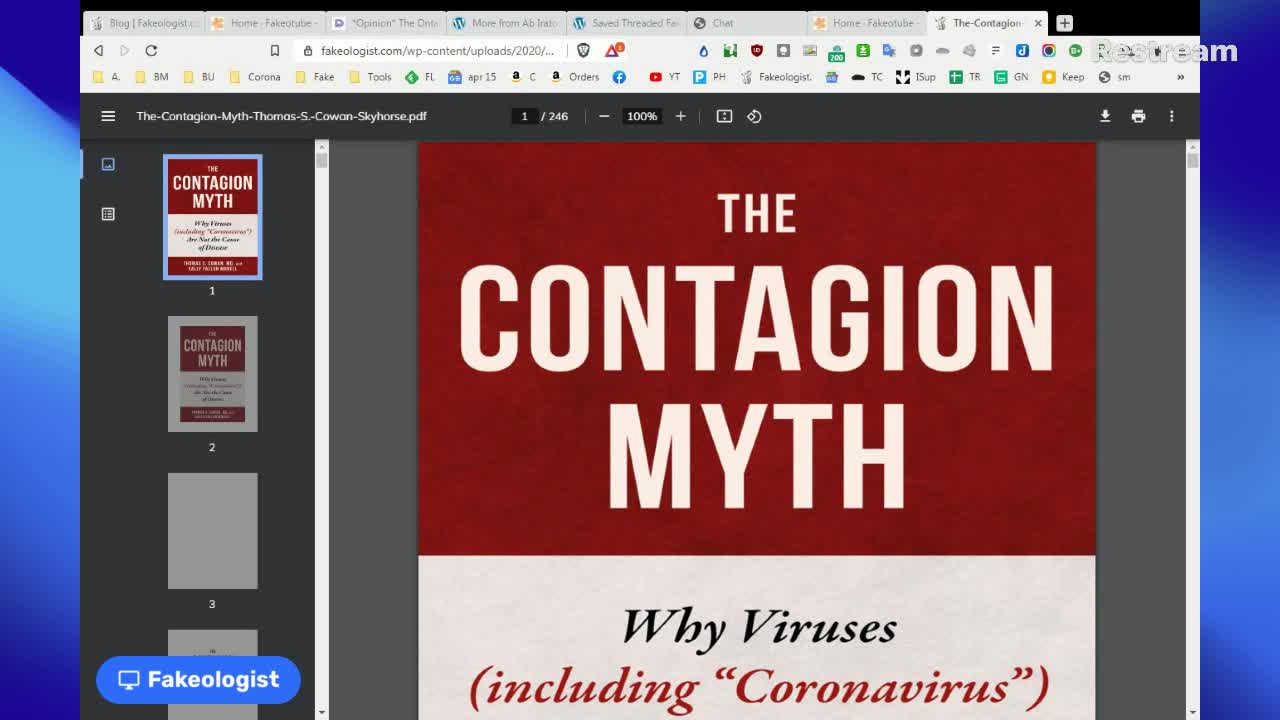
Task: Open the Orders Amazon bookmark
Action: (x=575, y=77)
